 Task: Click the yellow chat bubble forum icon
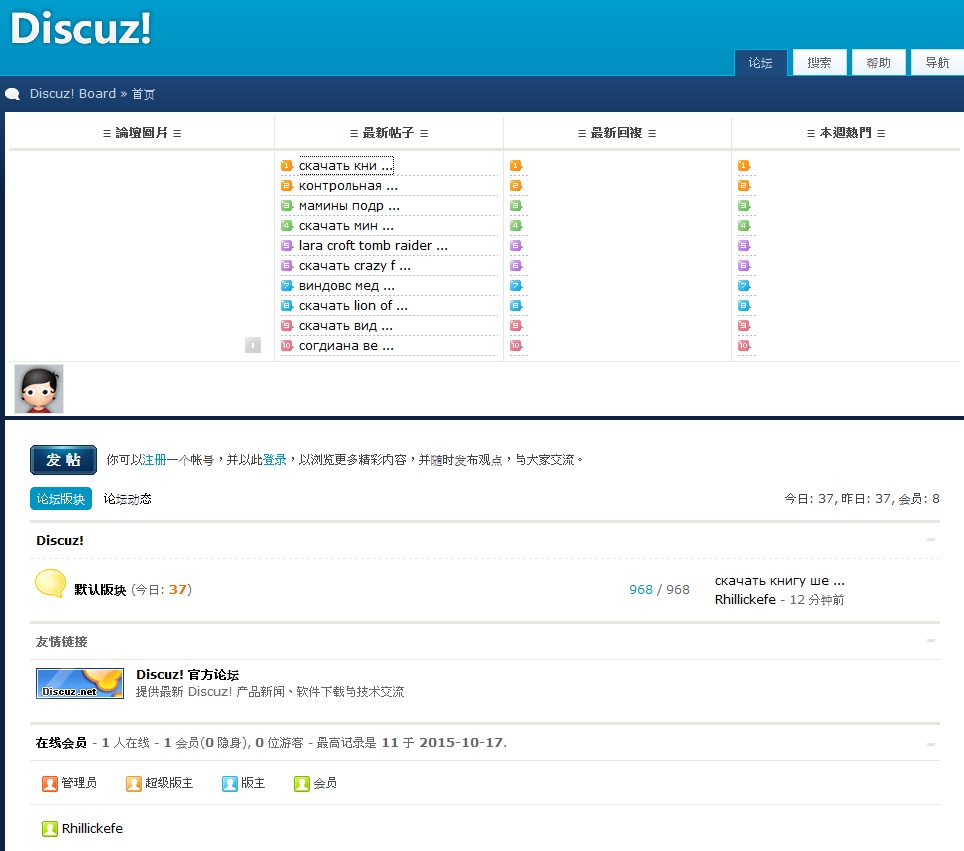click(x=51, y=584)
